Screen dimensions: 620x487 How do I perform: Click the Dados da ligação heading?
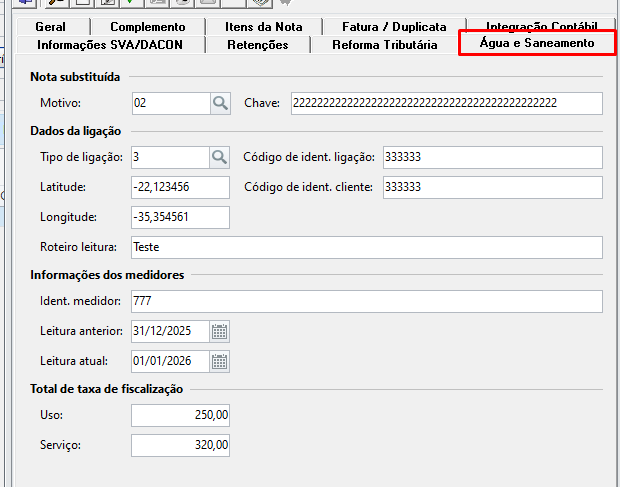(x=76, y=131)
